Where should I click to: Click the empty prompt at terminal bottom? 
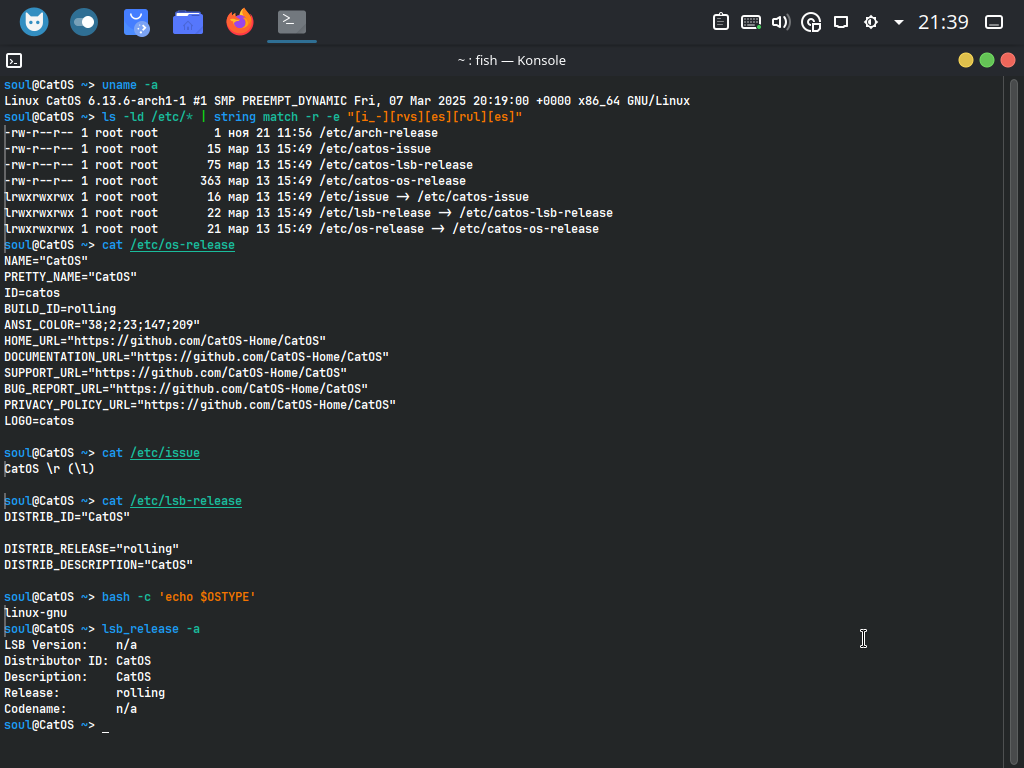click(57, 725)
